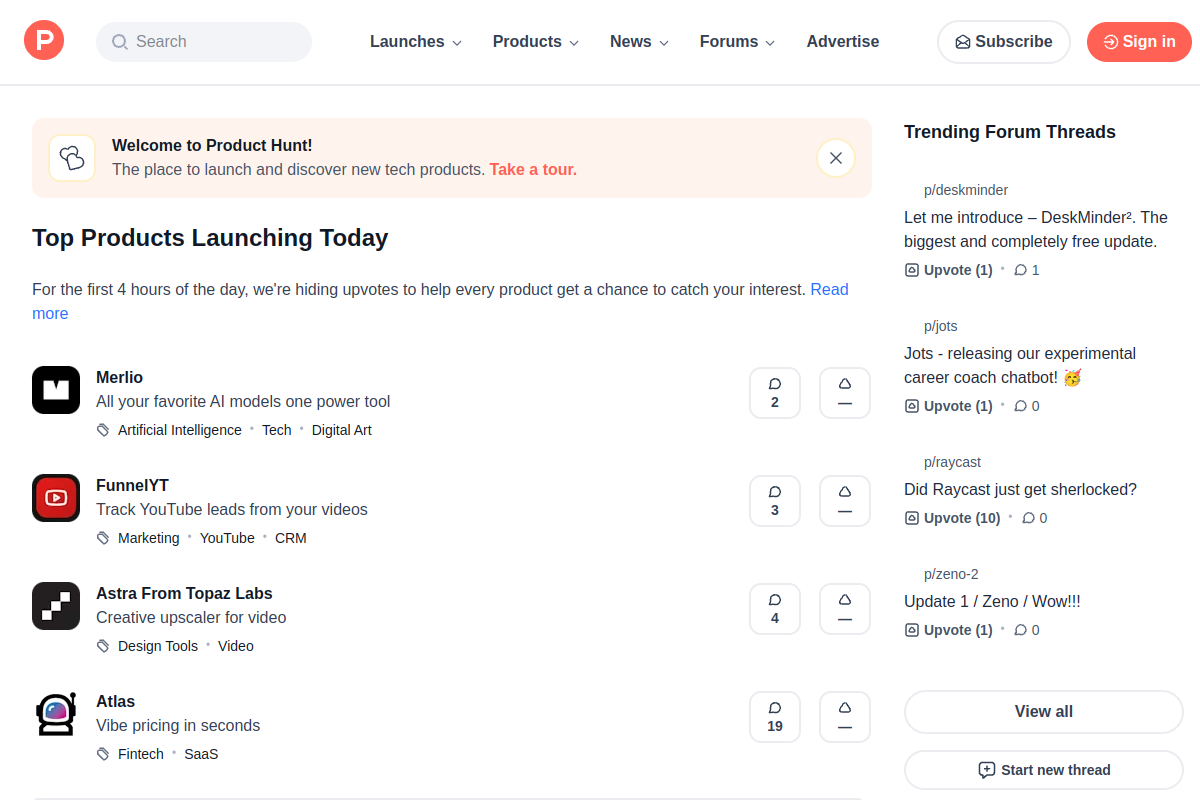
Task: Select the Design Tools tag under Astra
Action: [158, 646]
